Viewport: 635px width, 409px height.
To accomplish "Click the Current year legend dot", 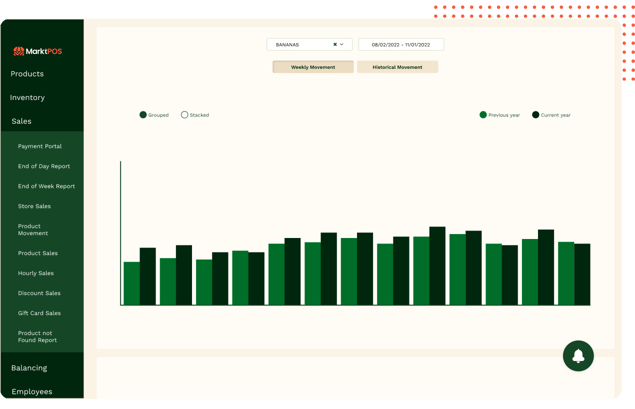I will click(x=536, y=115).
